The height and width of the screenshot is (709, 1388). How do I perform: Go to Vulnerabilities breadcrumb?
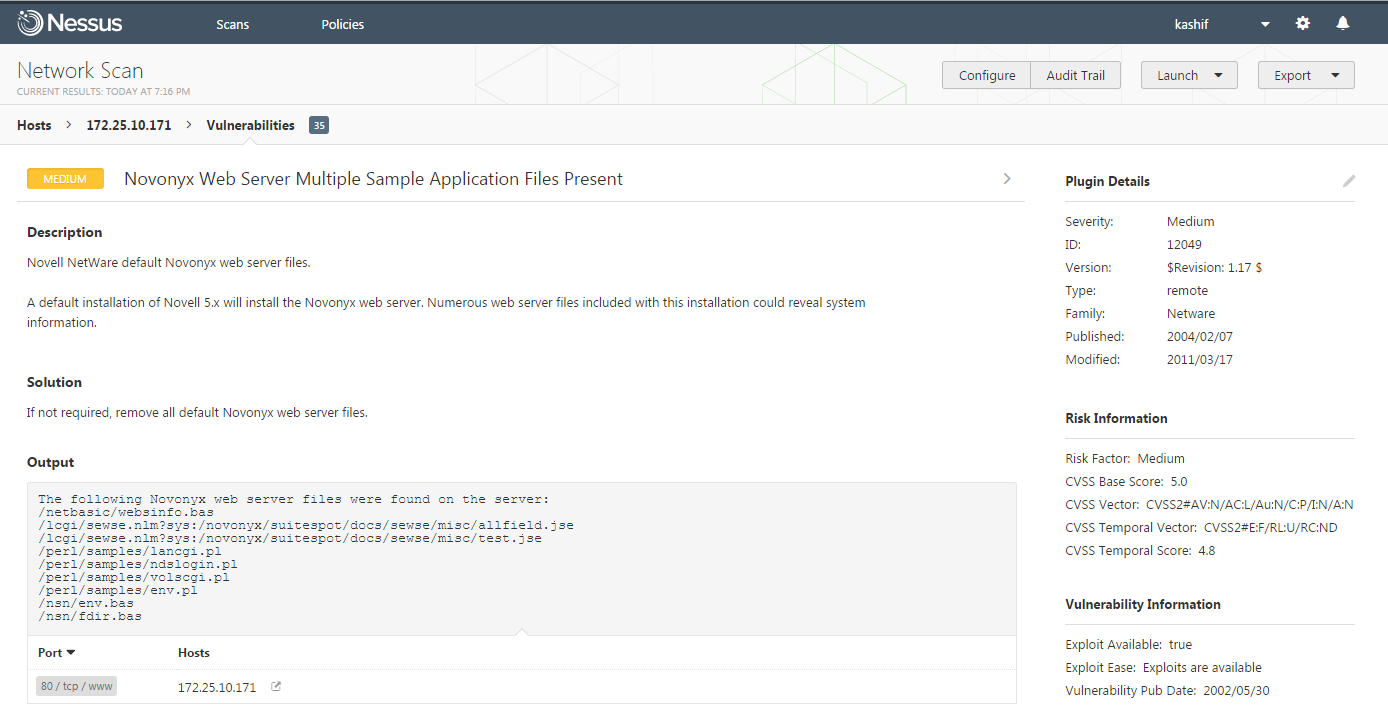[x=250, y=125]
